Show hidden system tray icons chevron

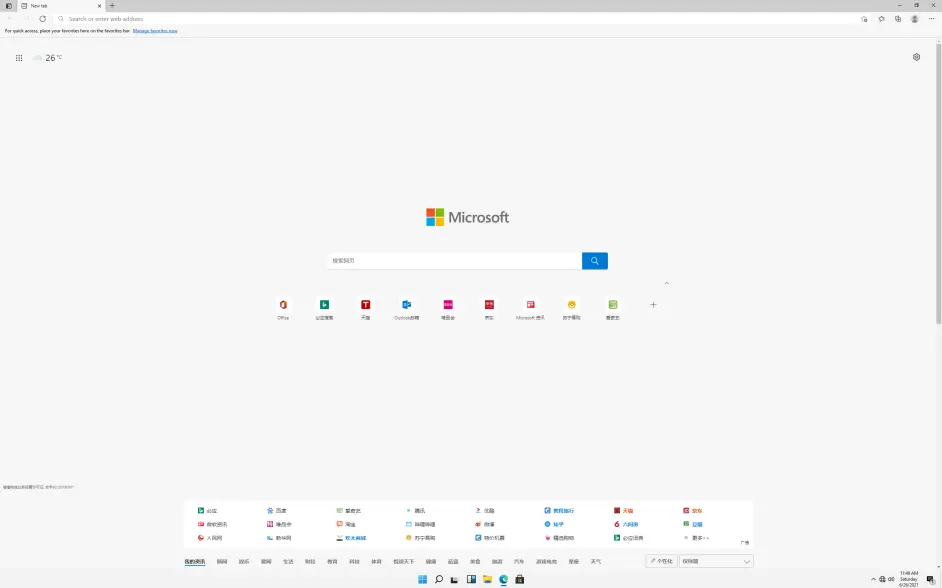pyautogui.click(x=874, y=579)
